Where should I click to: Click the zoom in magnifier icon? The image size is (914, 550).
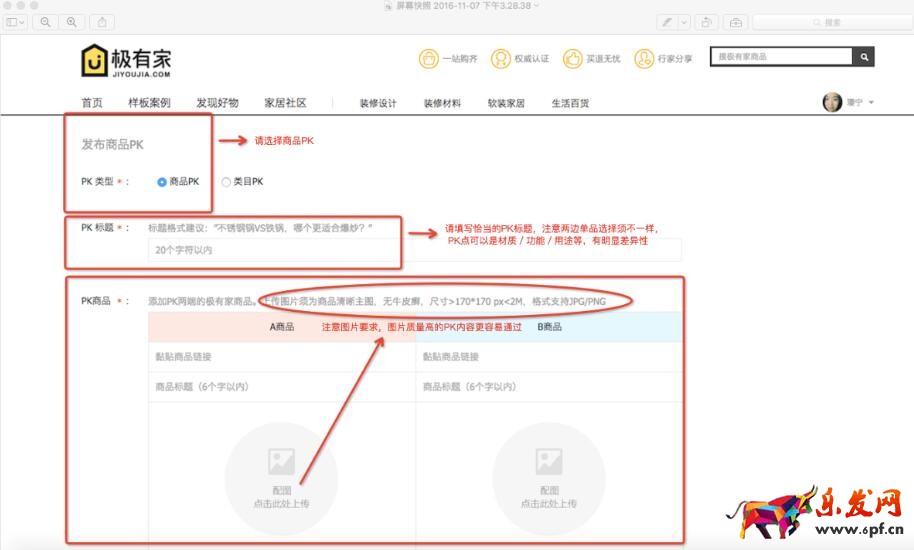tap(70, 22)
